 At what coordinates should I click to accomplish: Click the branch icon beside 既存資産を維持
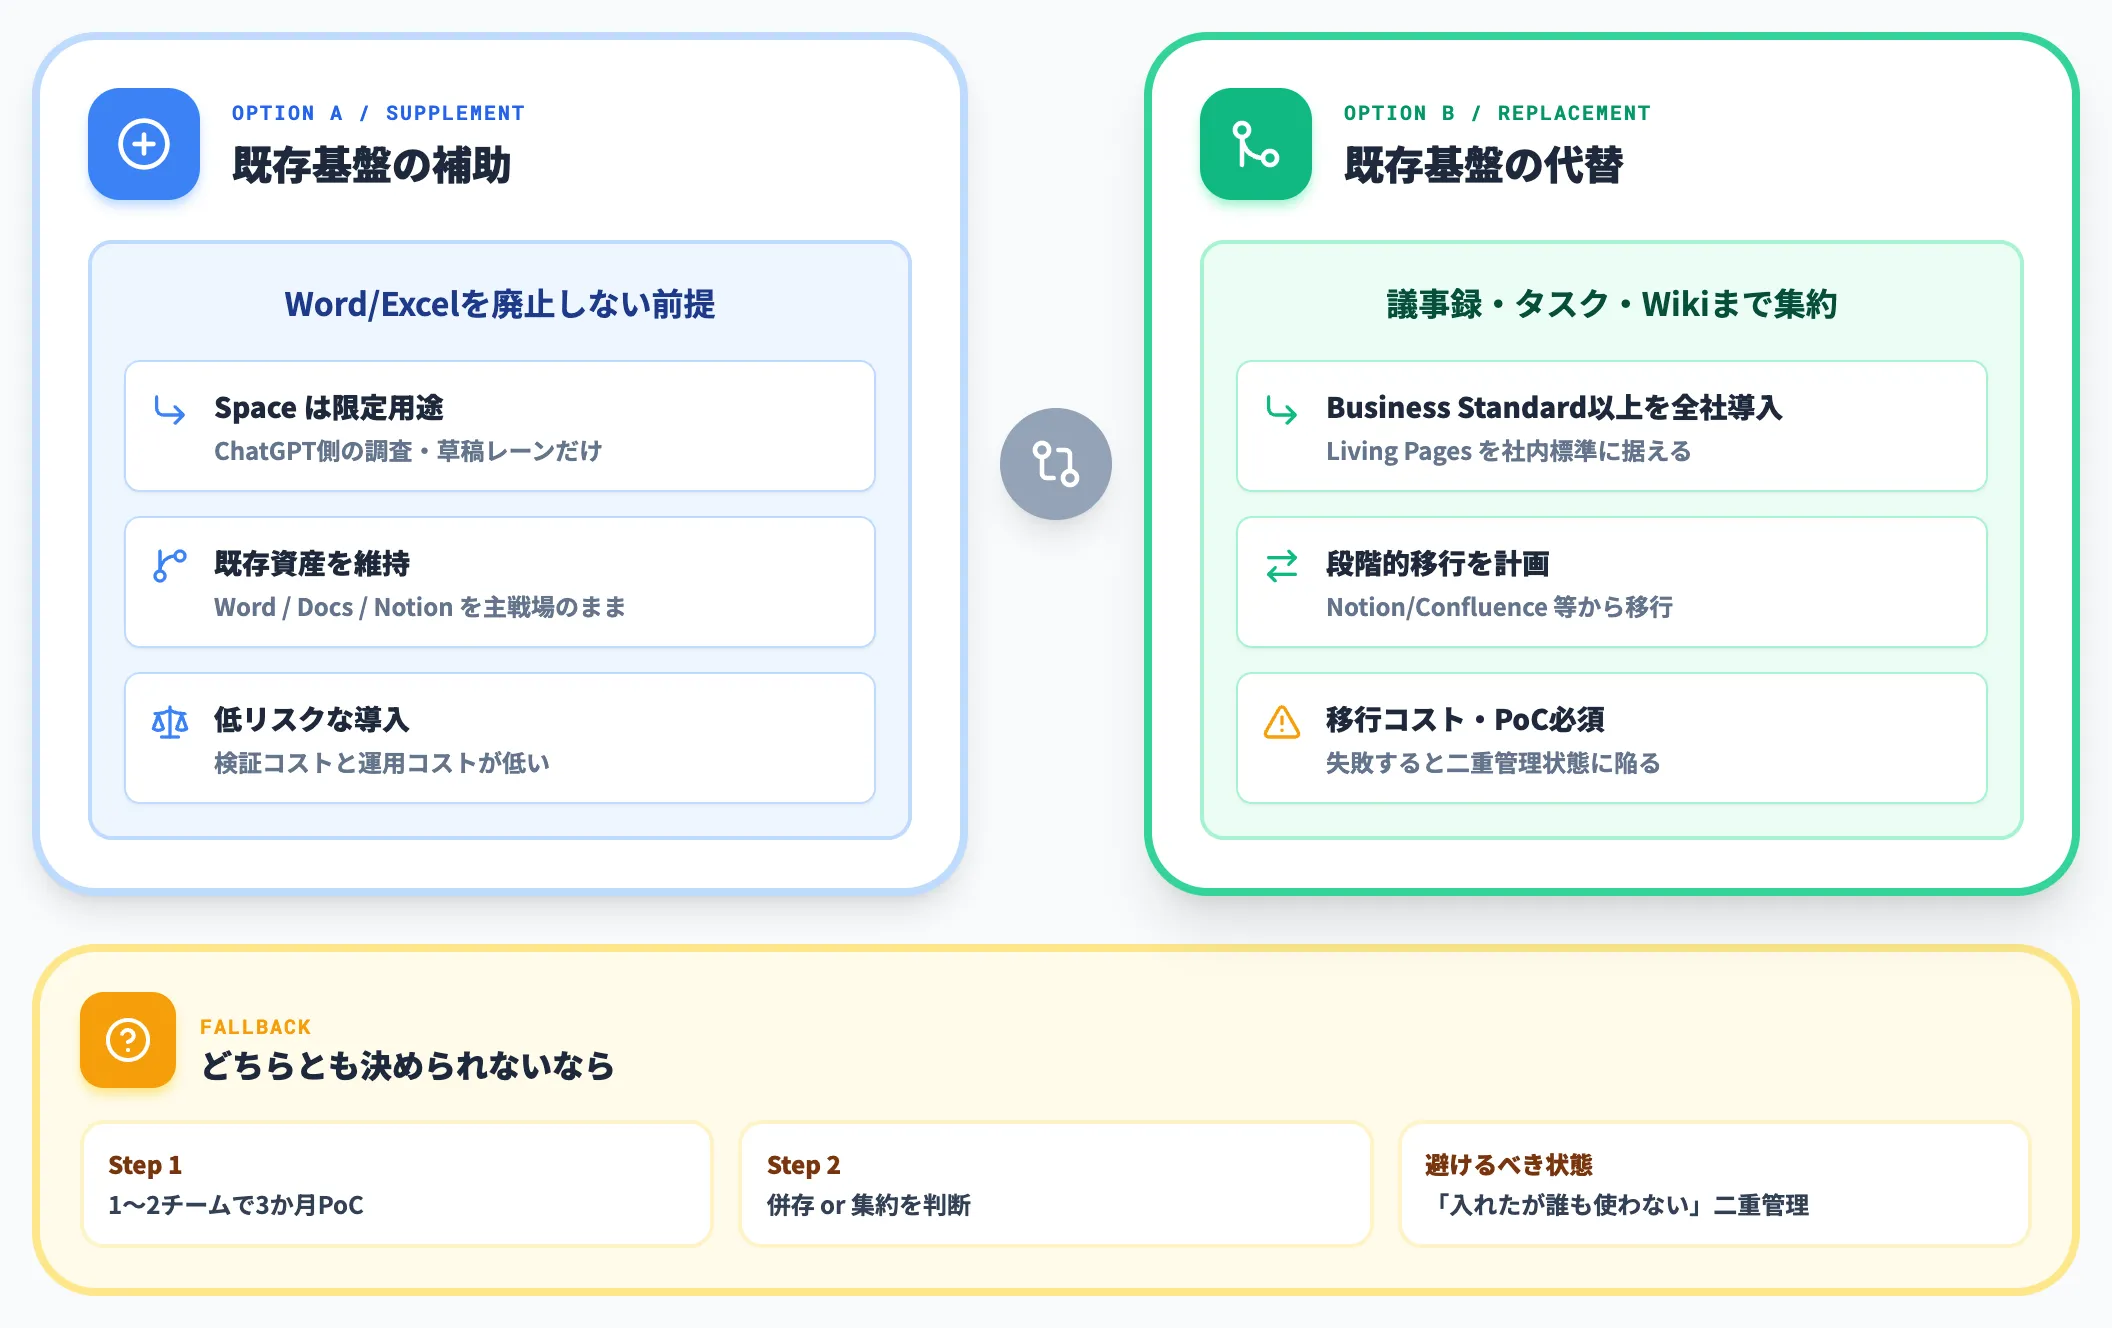tap(170, 566)
